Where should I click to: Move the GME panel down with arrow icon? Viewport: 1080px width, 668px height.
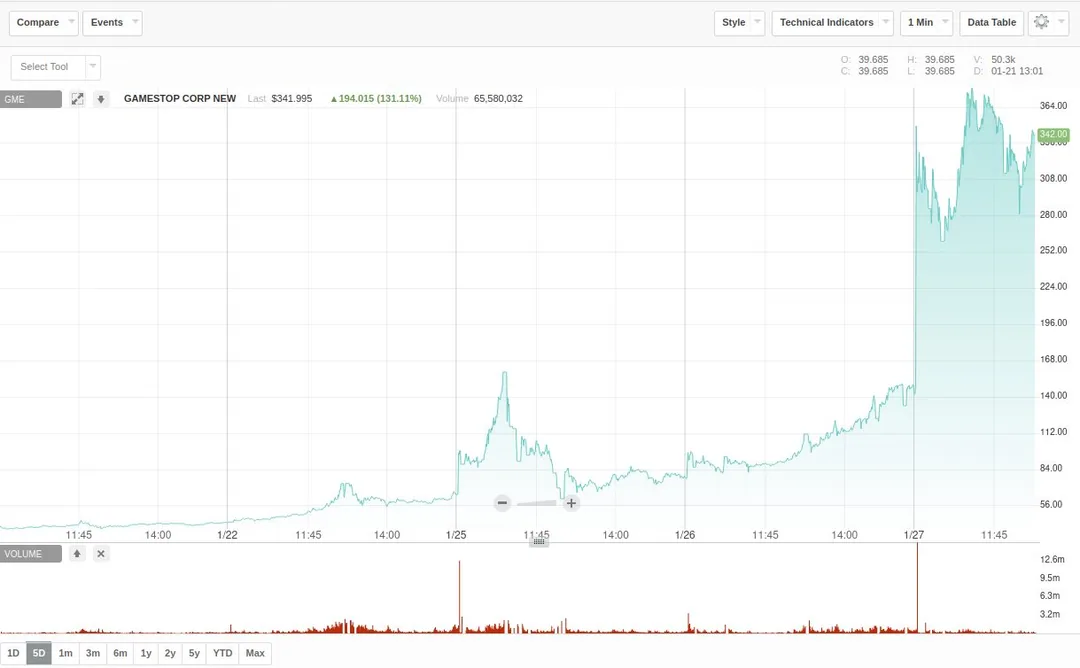click(x=101, y=99)
